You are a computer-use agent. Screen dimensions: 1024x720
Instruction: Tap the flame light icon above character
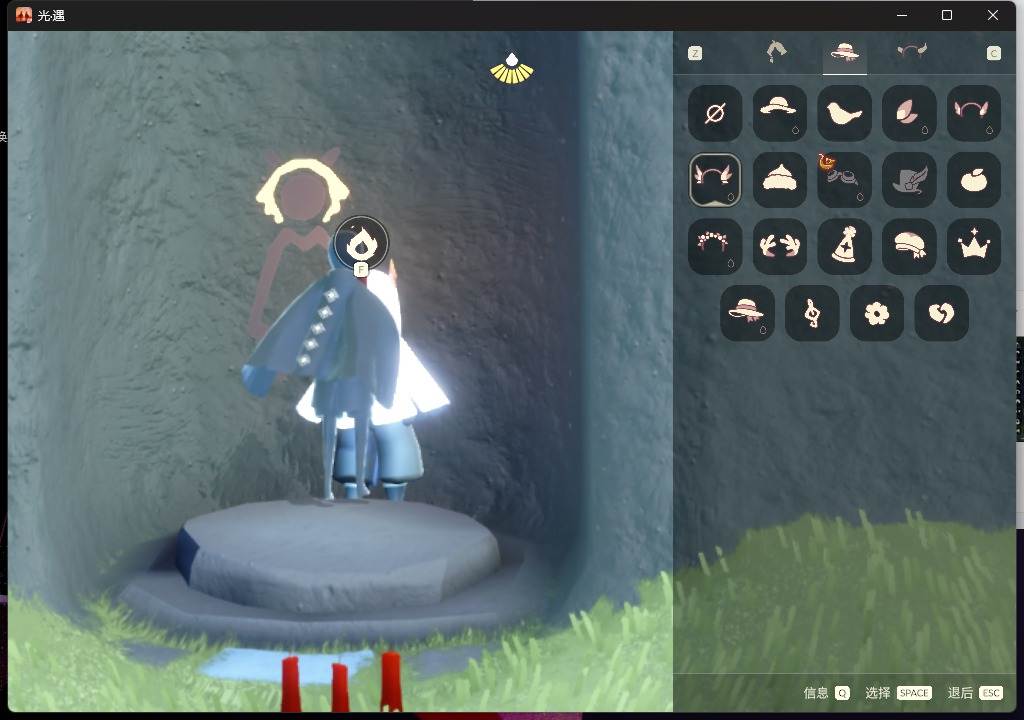point(360,243)
